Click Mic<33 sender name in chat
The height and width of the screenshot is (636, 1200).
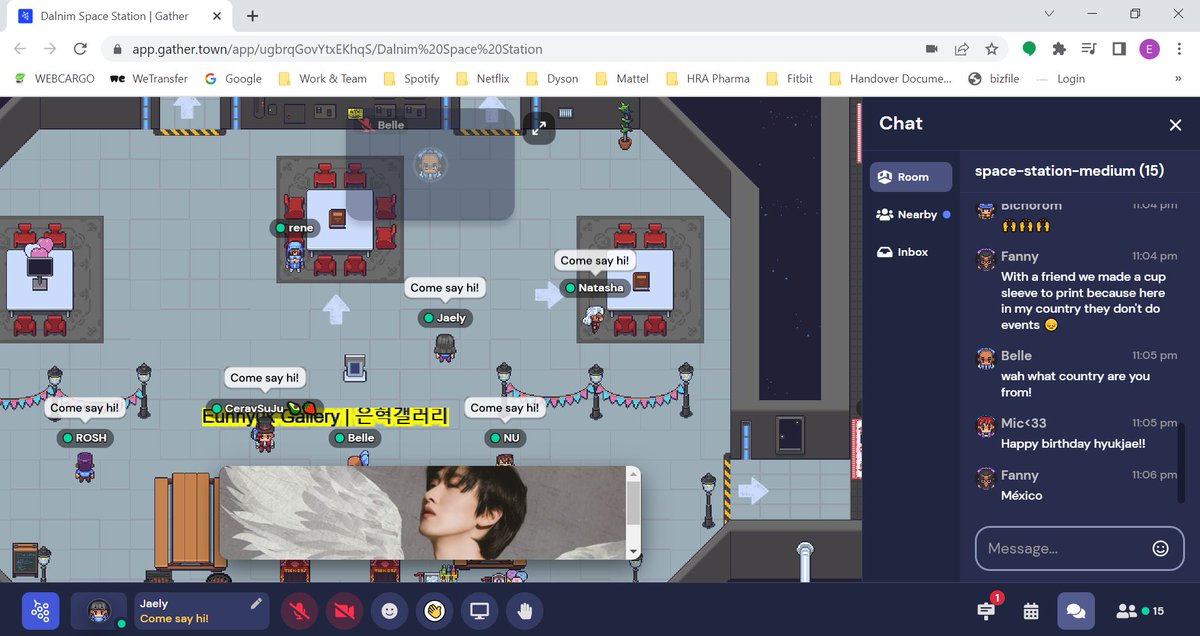pyautogui.click(x=1024, y=423)
